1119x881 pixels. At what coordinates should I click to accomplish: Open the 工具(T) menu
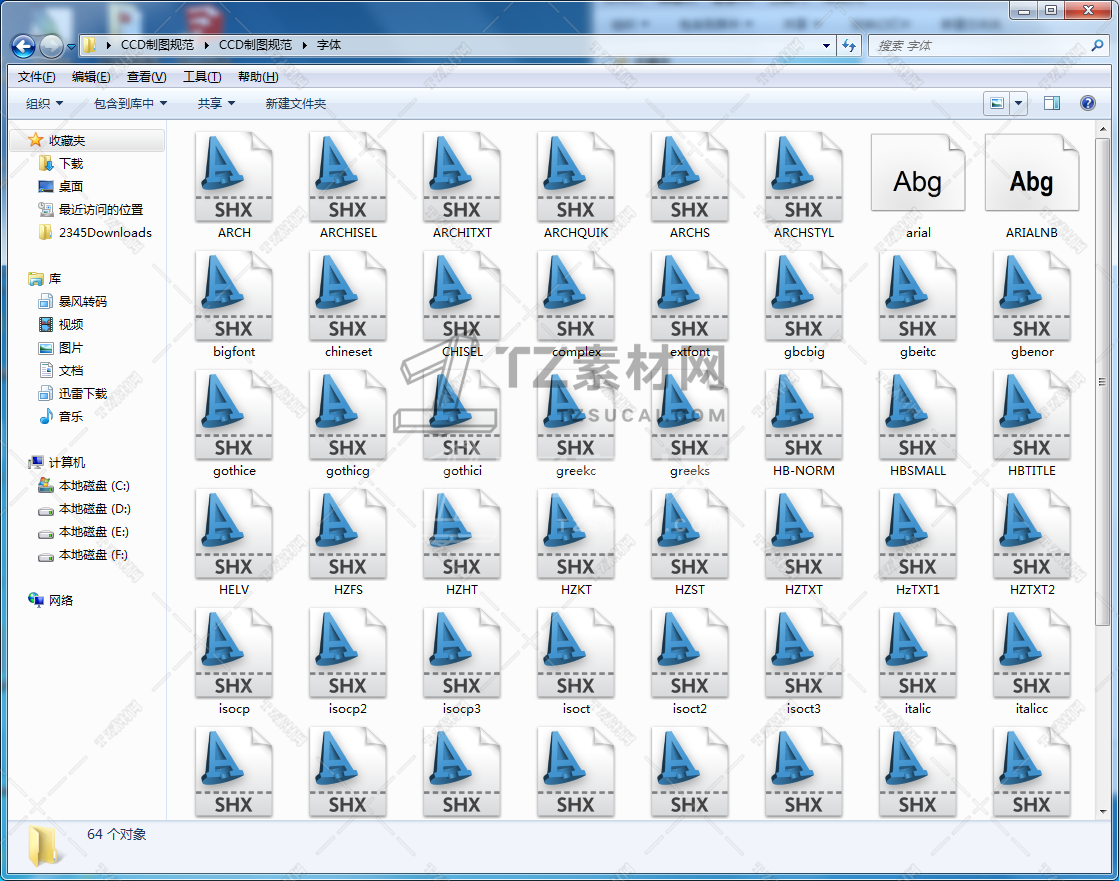(x=202, y=76)
